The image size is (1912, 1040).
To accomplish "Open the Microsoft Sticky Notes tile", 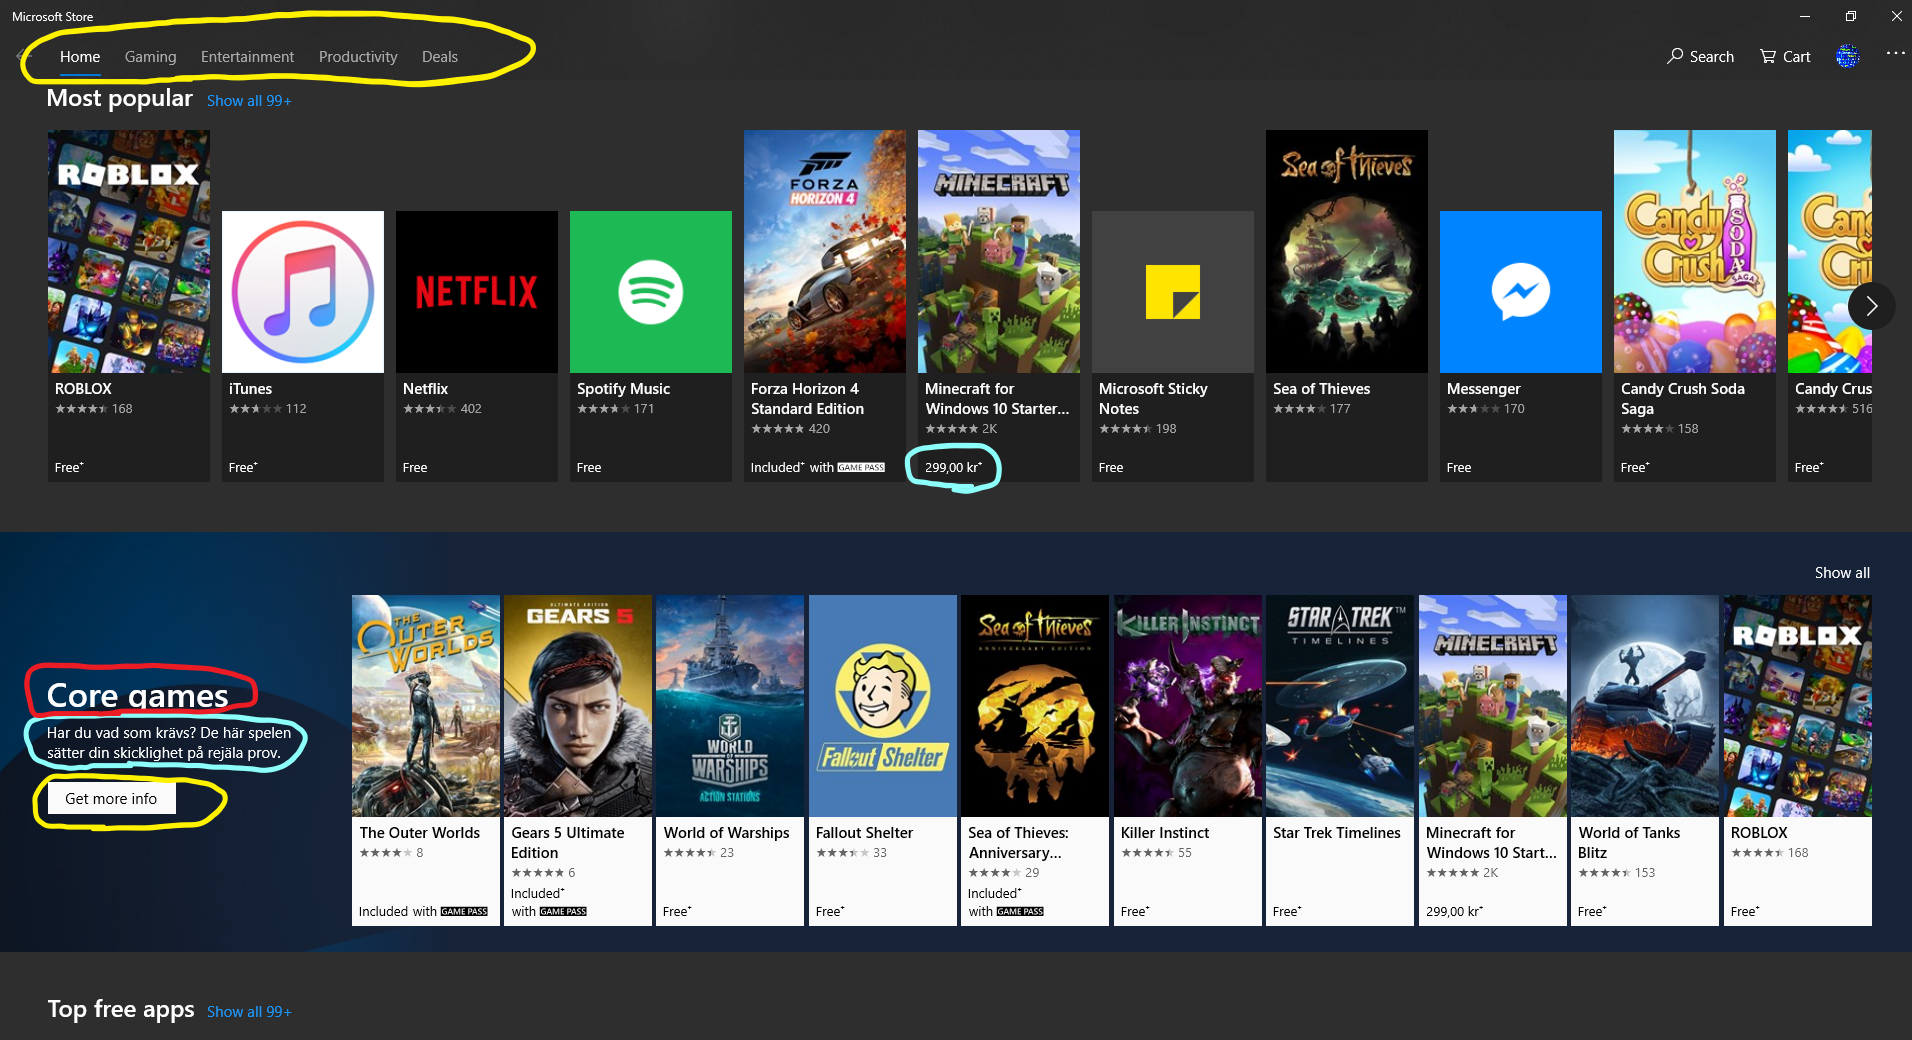I will click(x=1173, y=346).
